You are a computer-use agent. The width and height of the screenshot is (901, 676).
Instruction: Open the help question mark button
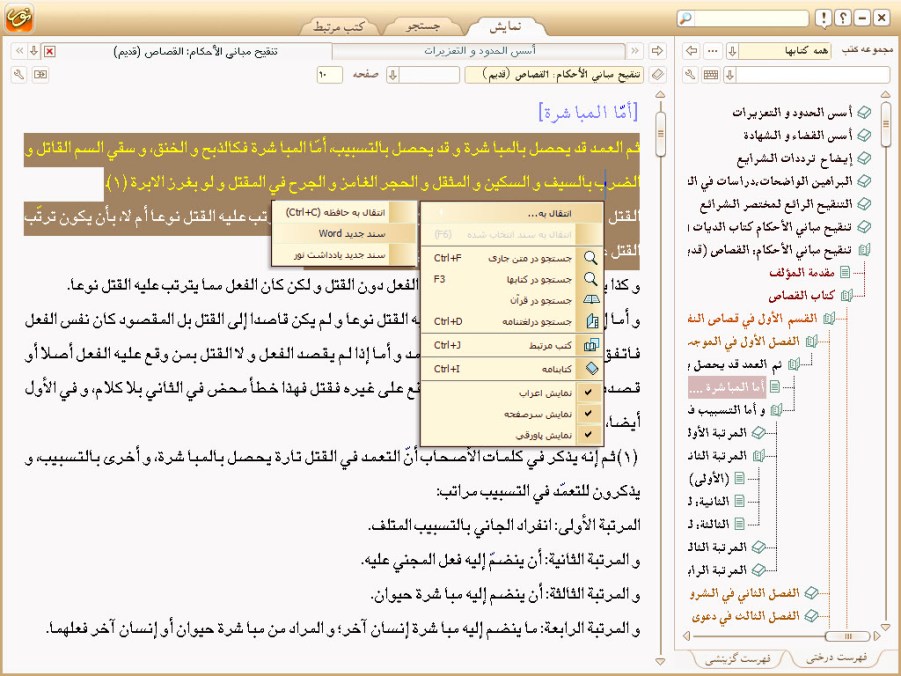(842, 19)
